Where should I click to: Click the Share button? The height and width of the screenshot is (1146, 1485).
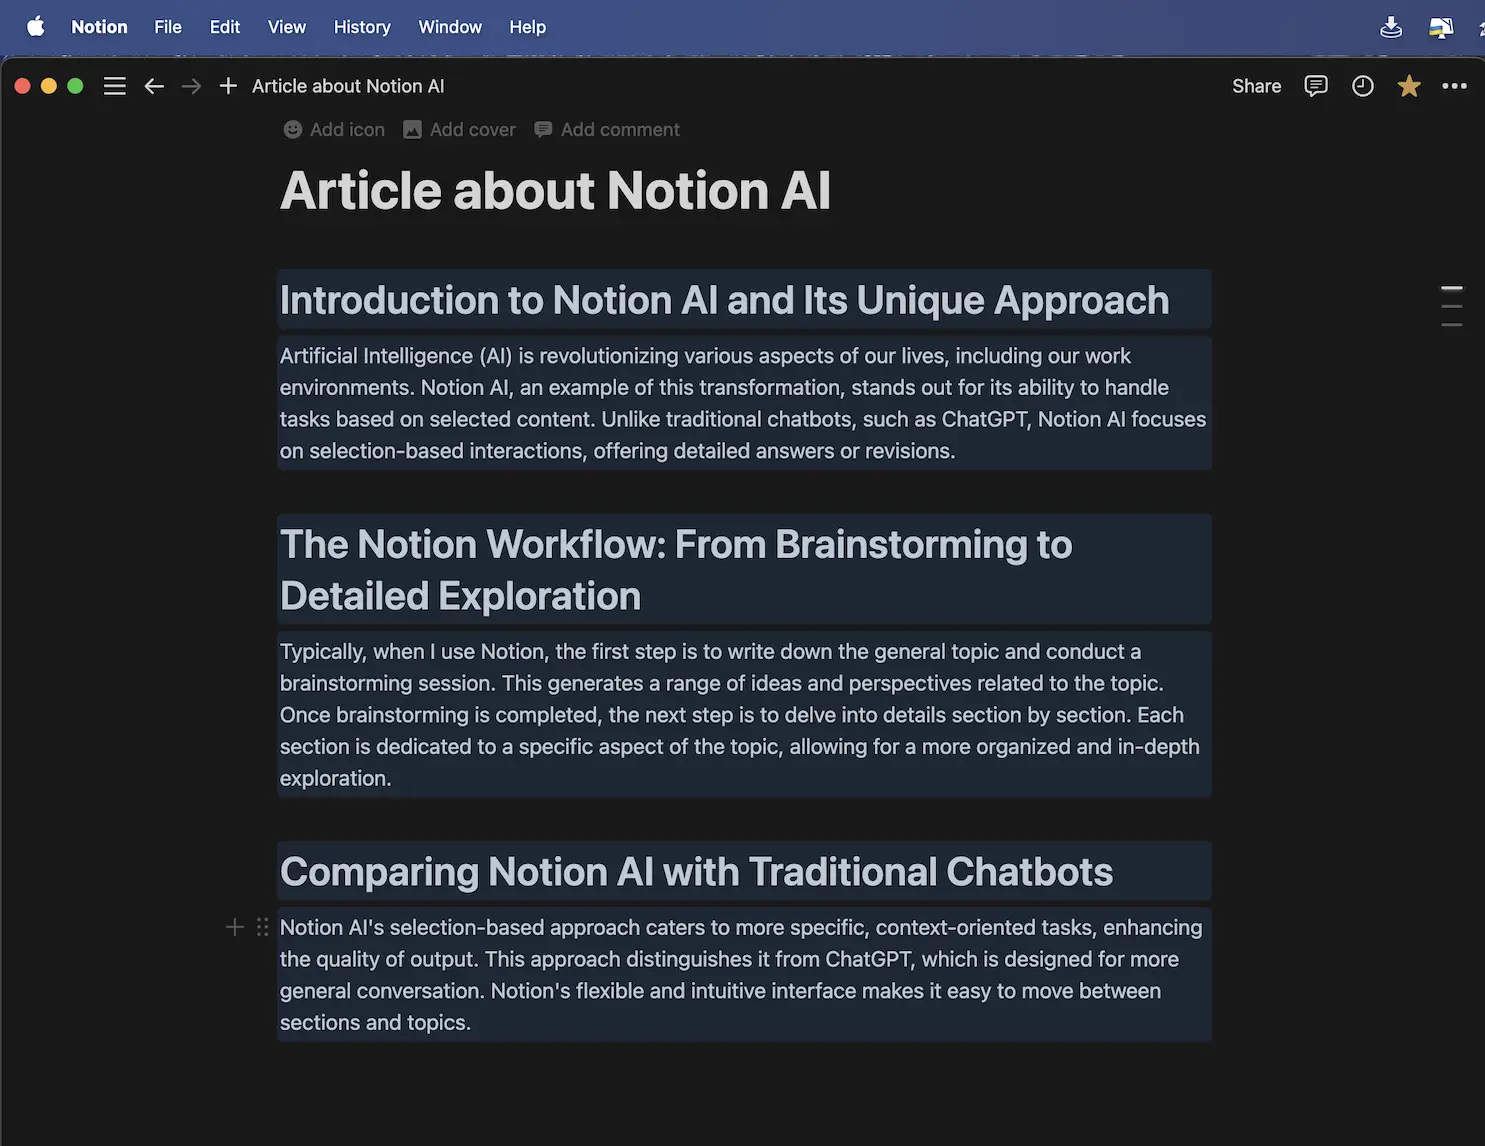point(1256,86)
